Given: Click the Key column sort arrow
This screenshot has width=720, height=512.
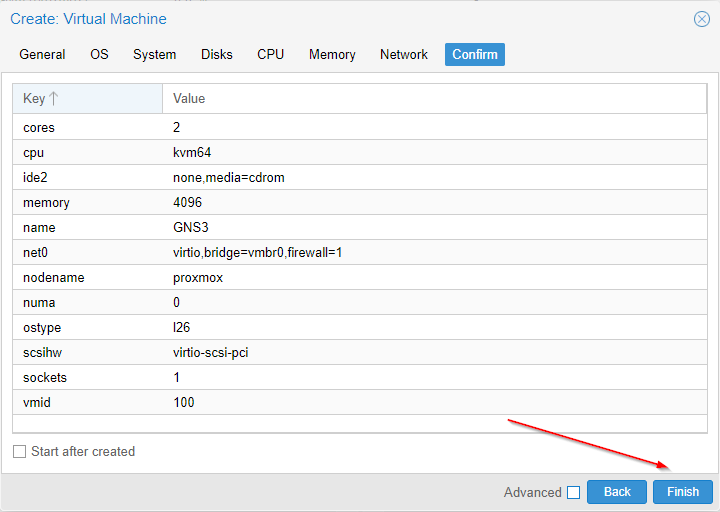Looking at the screenshot, I should pyautogui.click(x=54, y=99).
